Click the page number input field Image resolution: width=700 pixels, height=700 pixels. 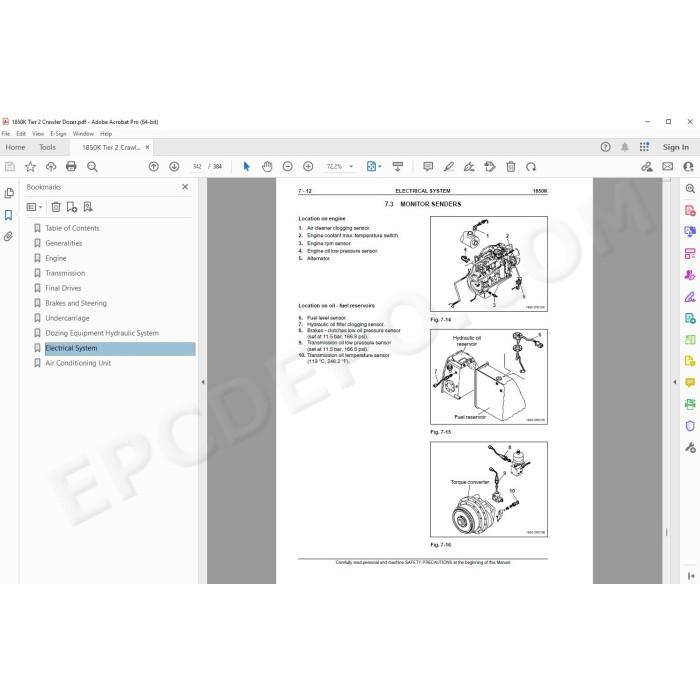tap(197, 167)
